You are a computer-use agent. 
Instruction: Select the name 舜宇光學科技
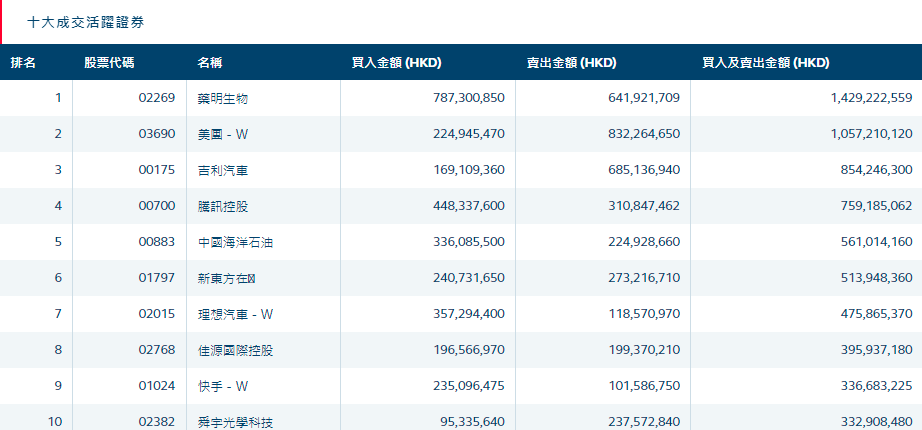tap(235, 422)
